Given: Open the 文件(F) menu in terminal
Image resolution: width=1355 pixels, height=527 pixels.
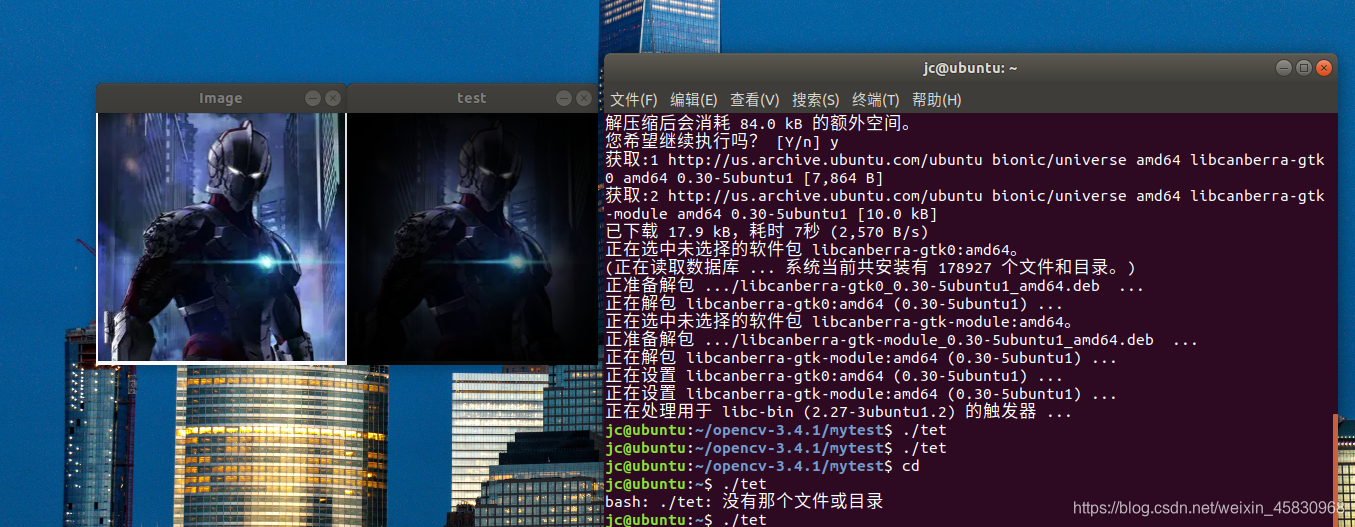Looking at the screenshot, I should tap(634, 100).
